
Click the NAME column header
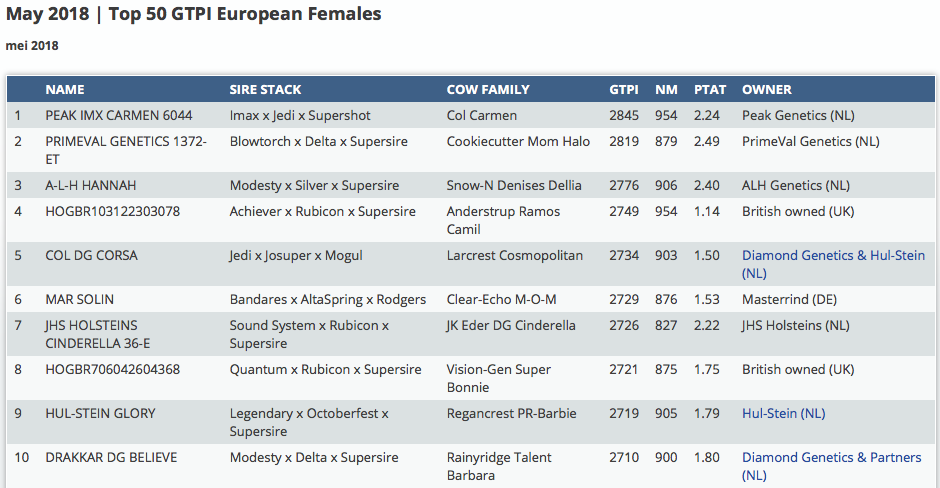coord(65,90)
